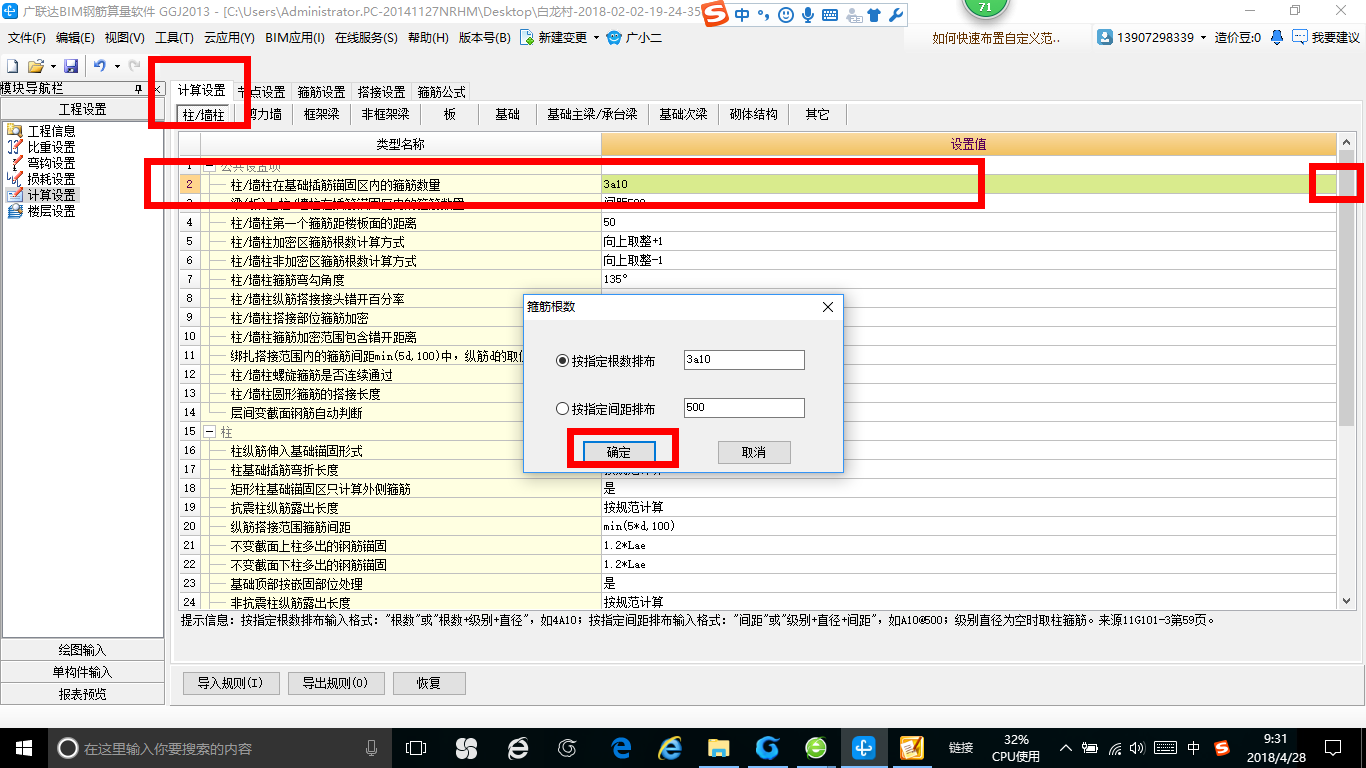Show hidden system tray icons chevron
Image resolution: width=1366 pixels, height=768 pixels.
tap(1066, 747)
